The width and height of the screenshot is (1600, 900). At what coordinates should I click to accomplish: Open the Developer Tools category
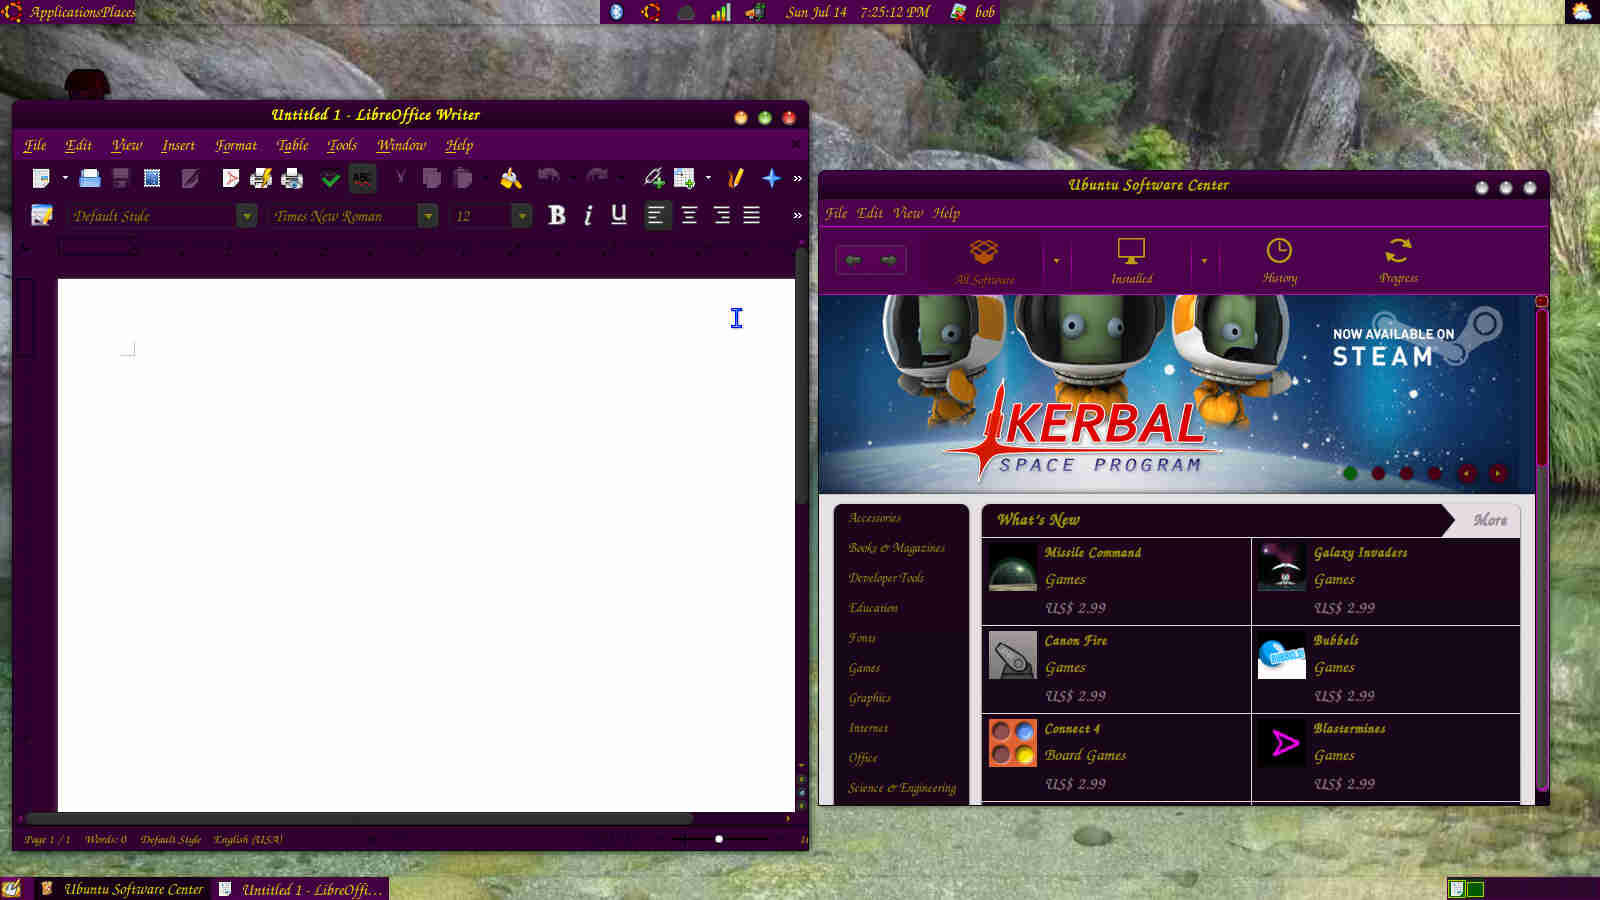886,578
